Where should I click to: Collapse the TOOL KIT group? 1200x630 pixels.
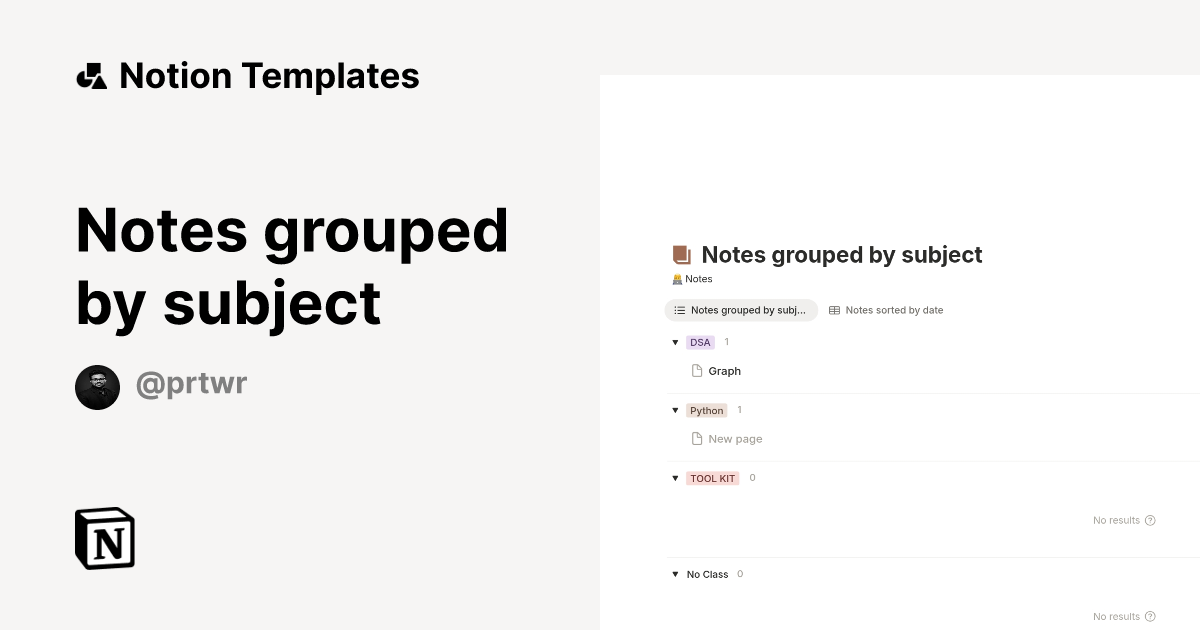676,478
